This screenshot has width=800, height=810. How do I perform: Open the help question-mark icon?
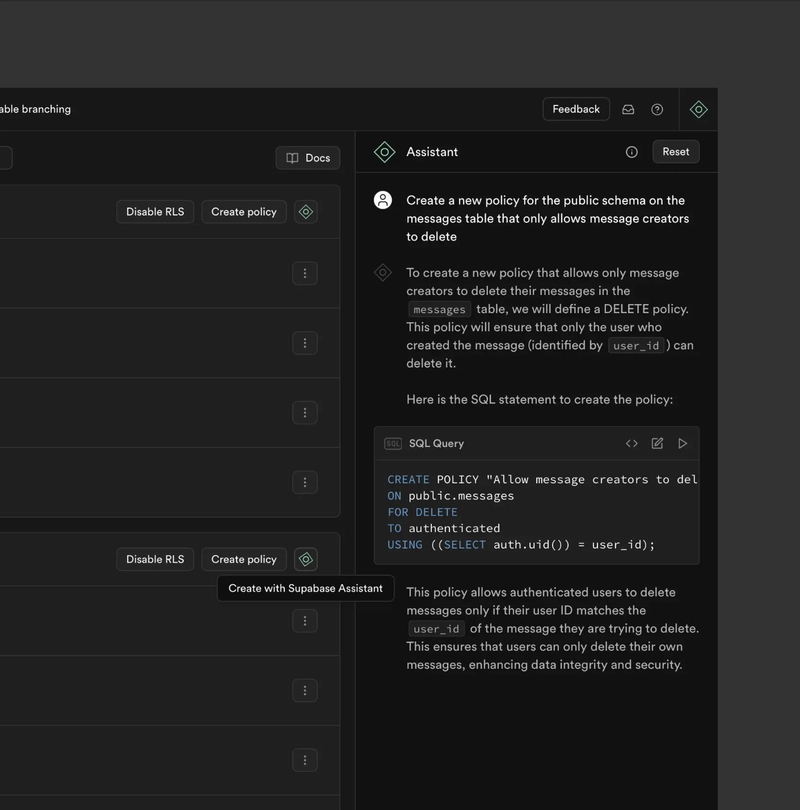pyautogui.click(x=657, y=110)
